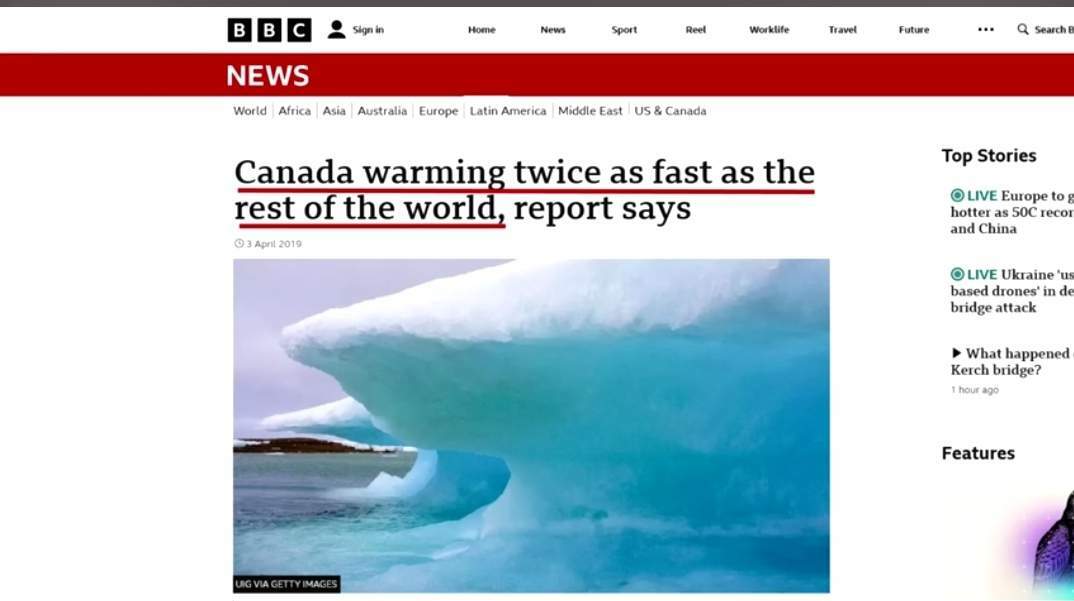Viewport: 1074px width, 601px height.
Task: Click the iceberg article image
Action: (x=532, y=426)
